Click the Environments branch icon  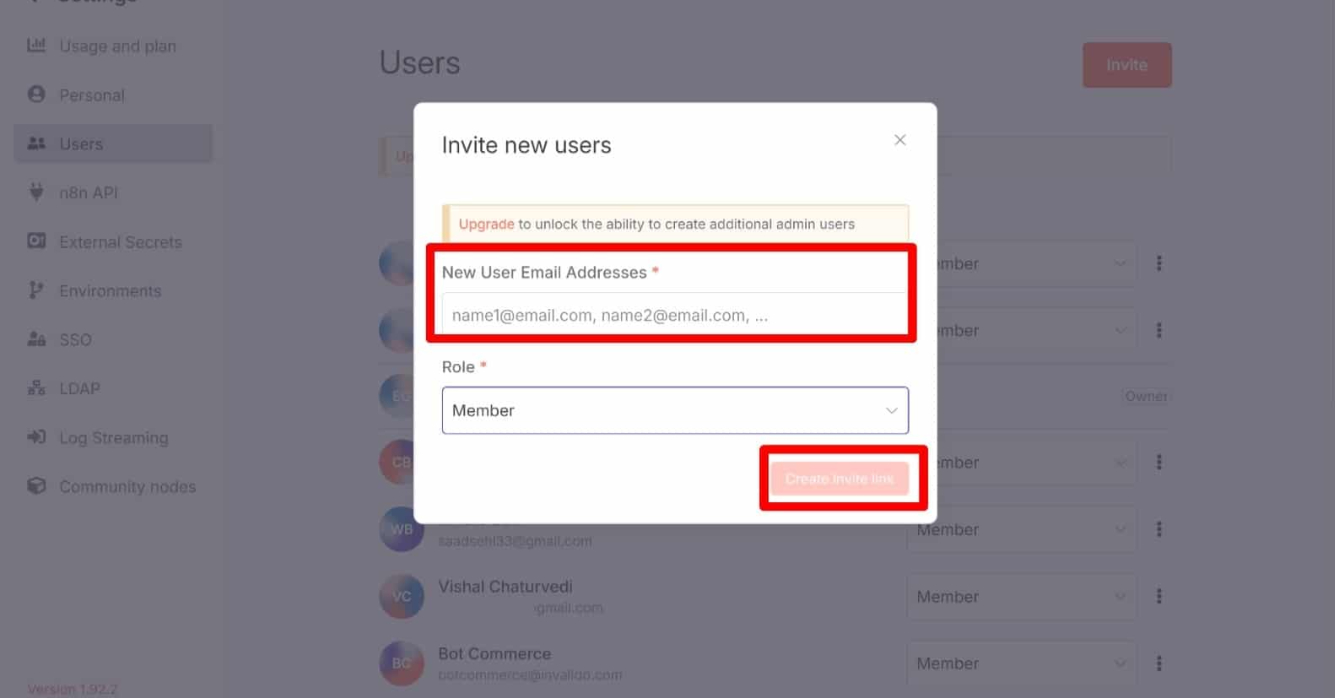click(36, 290)
